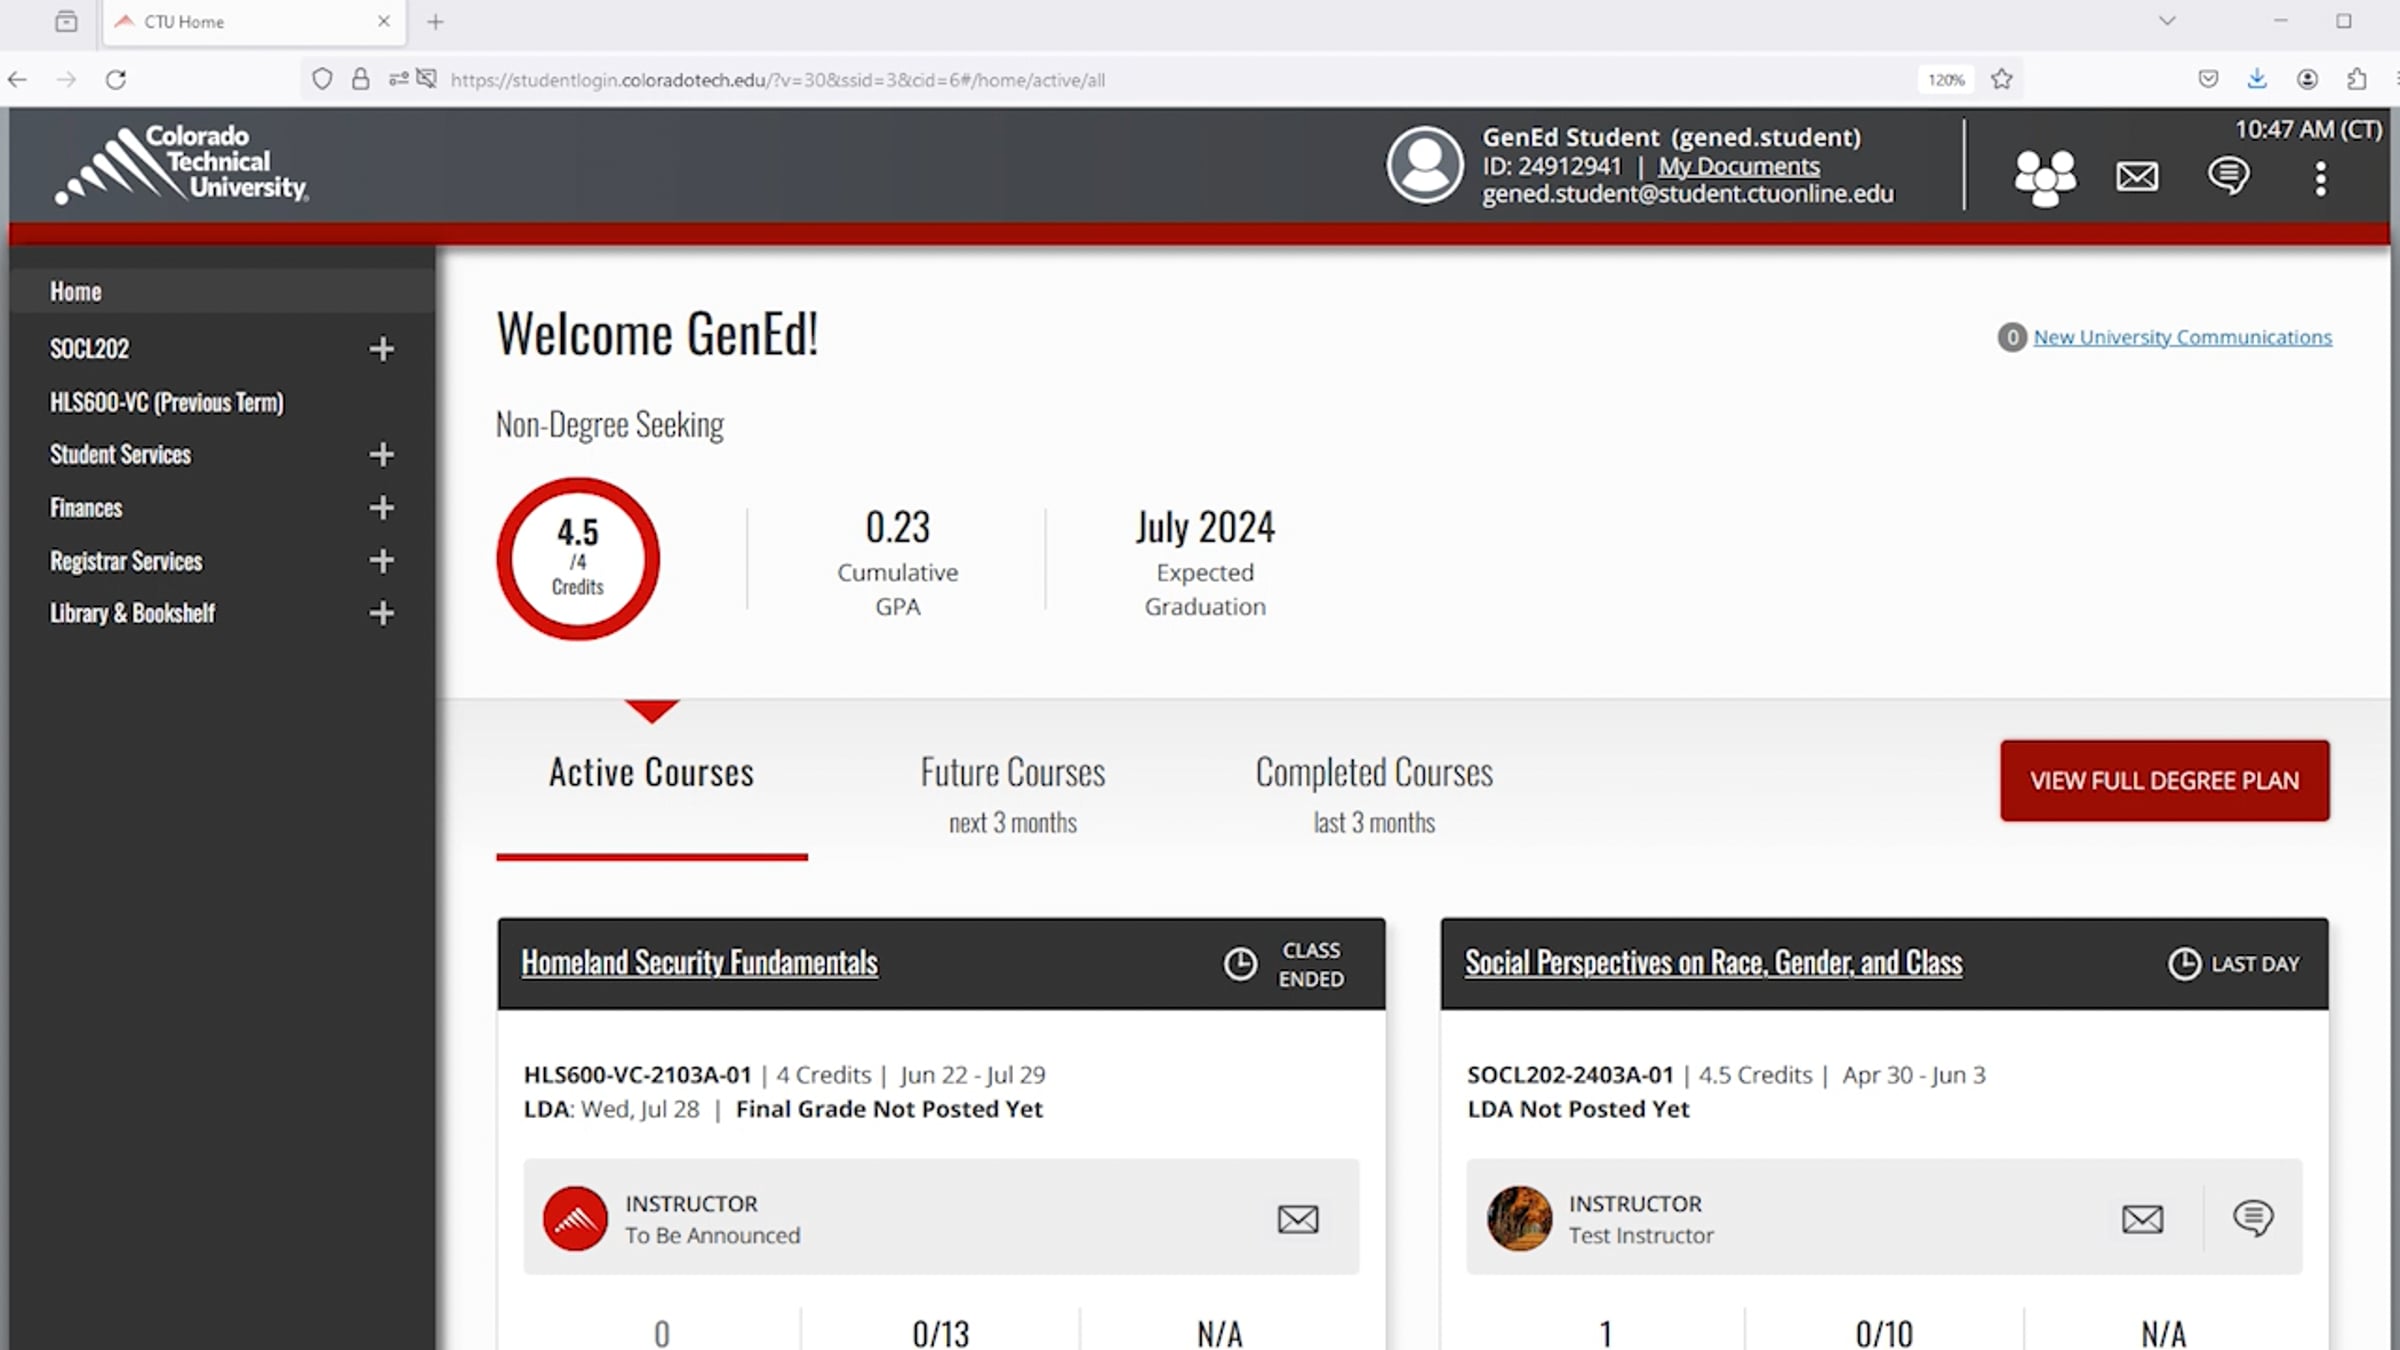The height and width of the screenshot is (1350, 2400).
Task: Open New University Communications link
Action: (x=2182, y=338)
